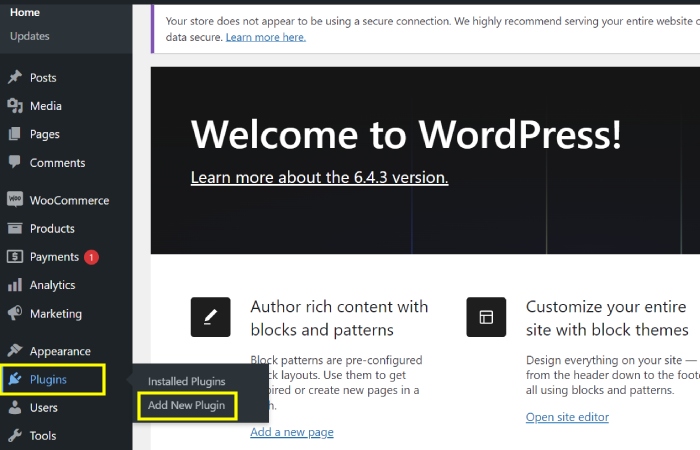Open the Payments menu
Image resolution: width=700 pixels, height=450 pixels.
point(54,257)
